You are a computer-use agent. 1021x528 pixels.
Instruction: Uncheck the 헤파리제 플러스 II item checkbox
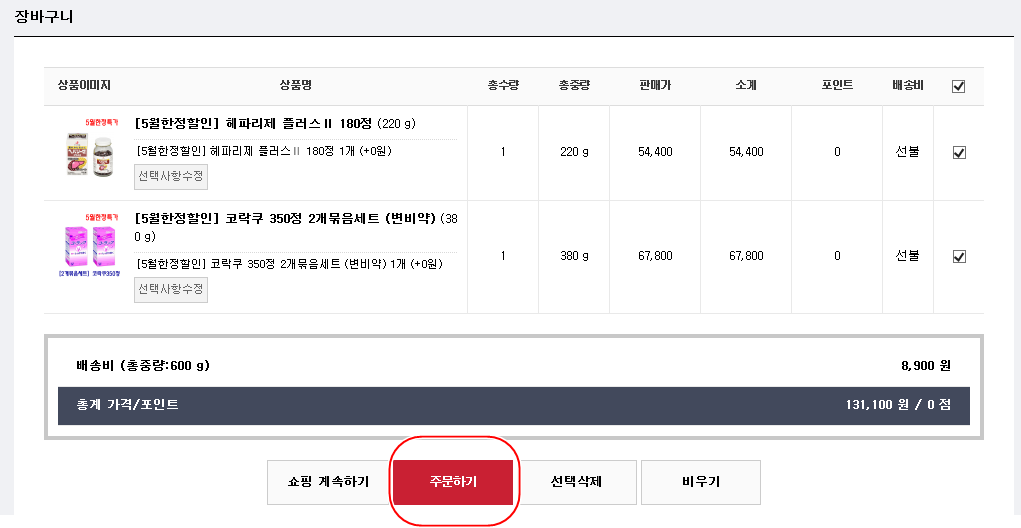pyautogui.click(x=959, y=153)
